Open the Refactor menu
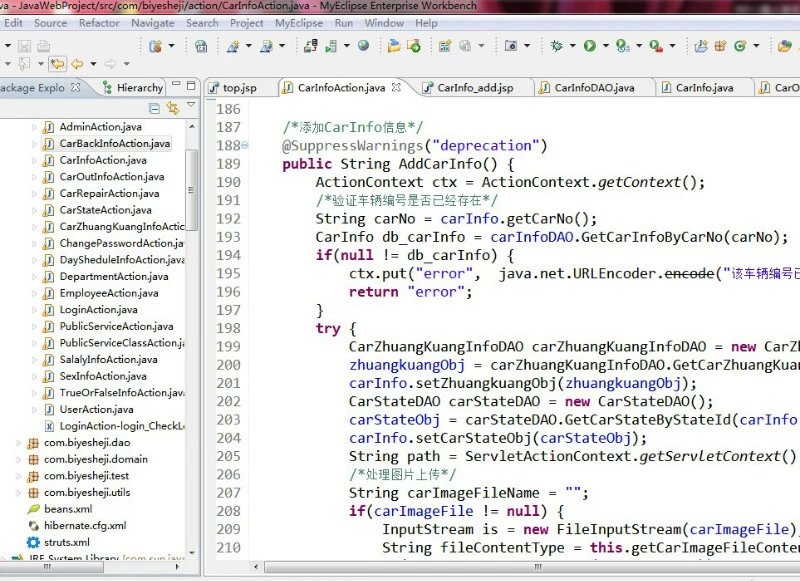800x581 pixels. [99, 23]
